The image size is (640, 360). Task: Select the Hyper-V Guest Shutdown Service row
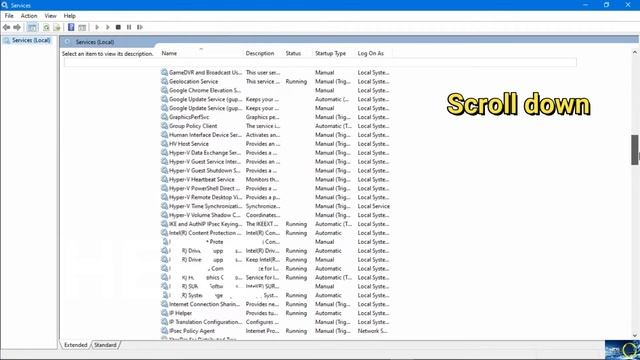pos(276,171)
